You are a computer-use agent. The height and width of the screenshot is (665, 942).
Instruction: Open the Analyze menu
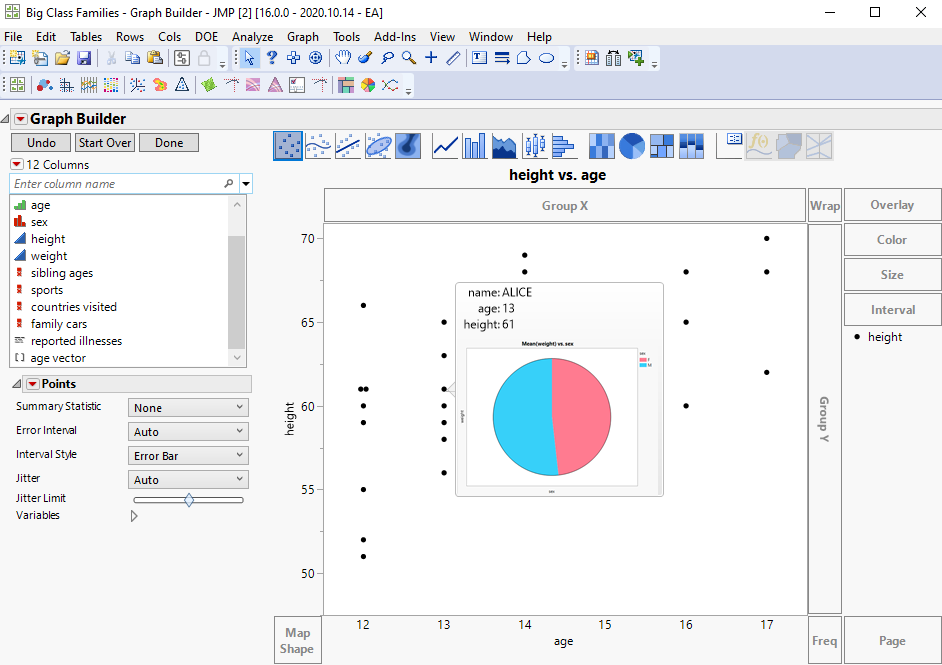pyautogui.click(x=252, y=36)
